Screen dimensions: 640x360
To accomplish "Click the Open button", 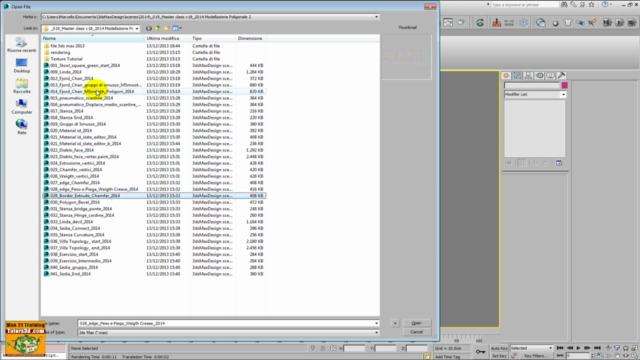I will tap(416, 323).
